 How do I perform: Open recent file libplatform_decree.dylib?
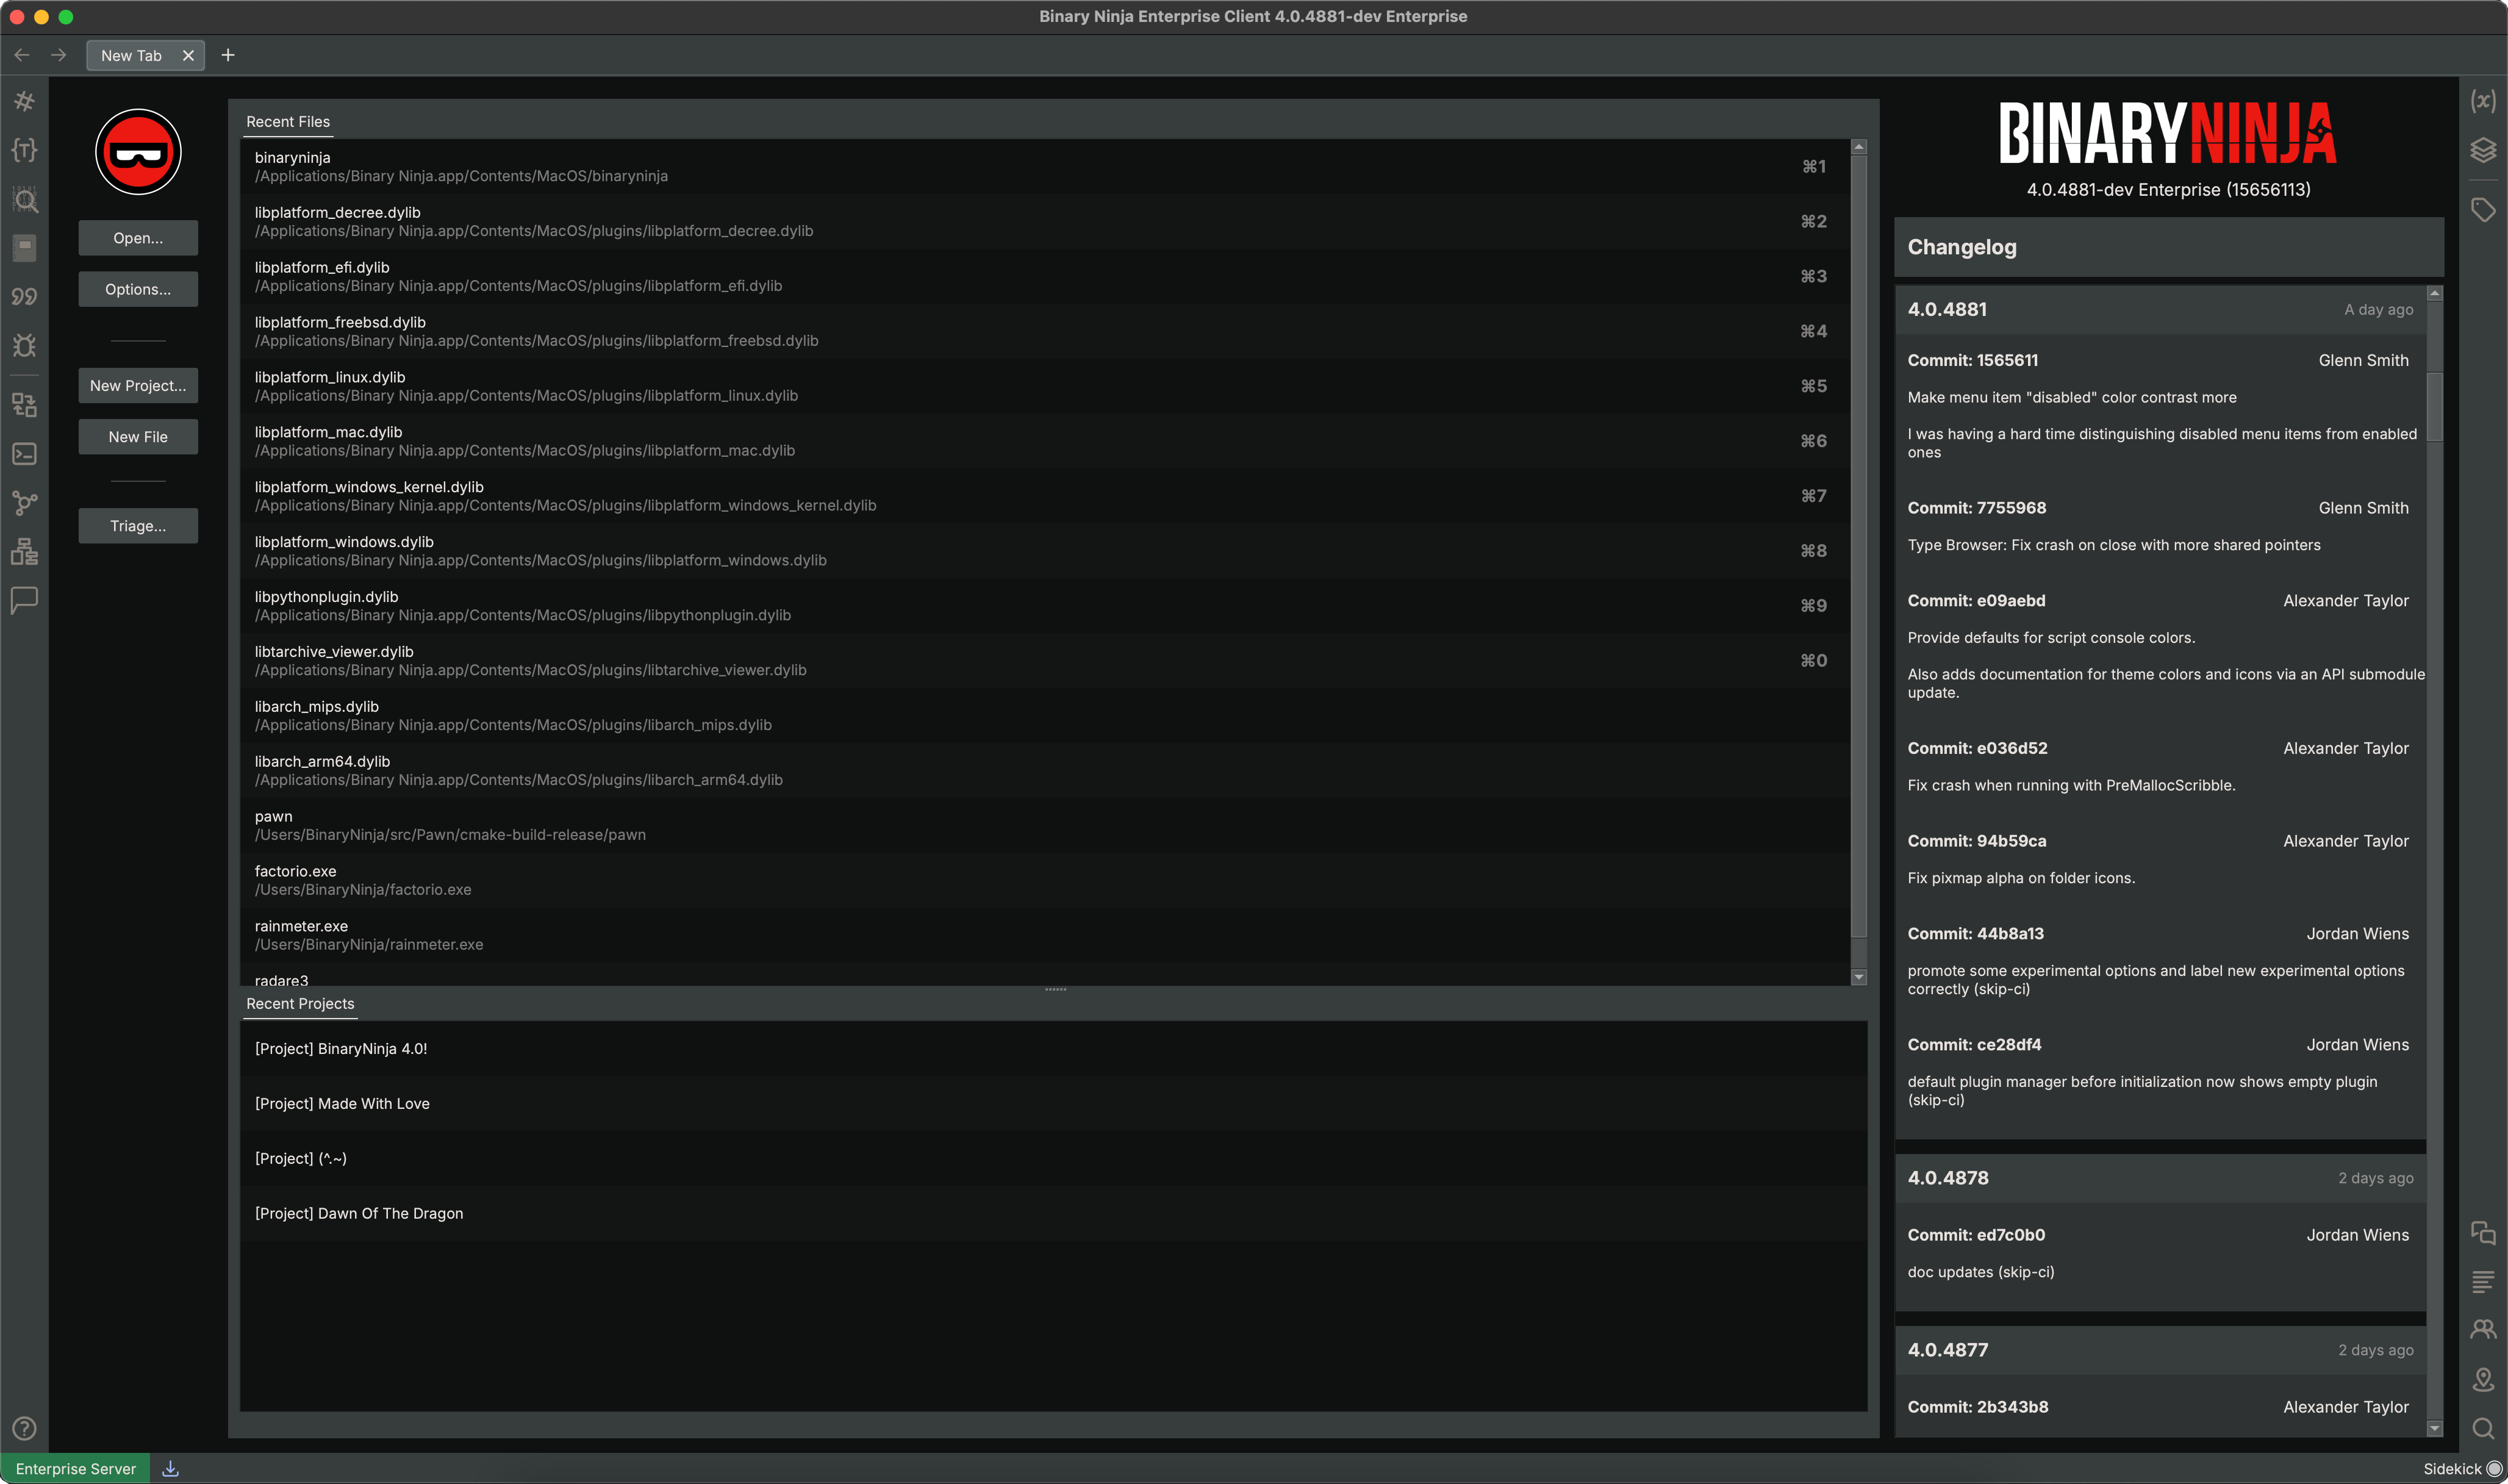coord(1045,222)
